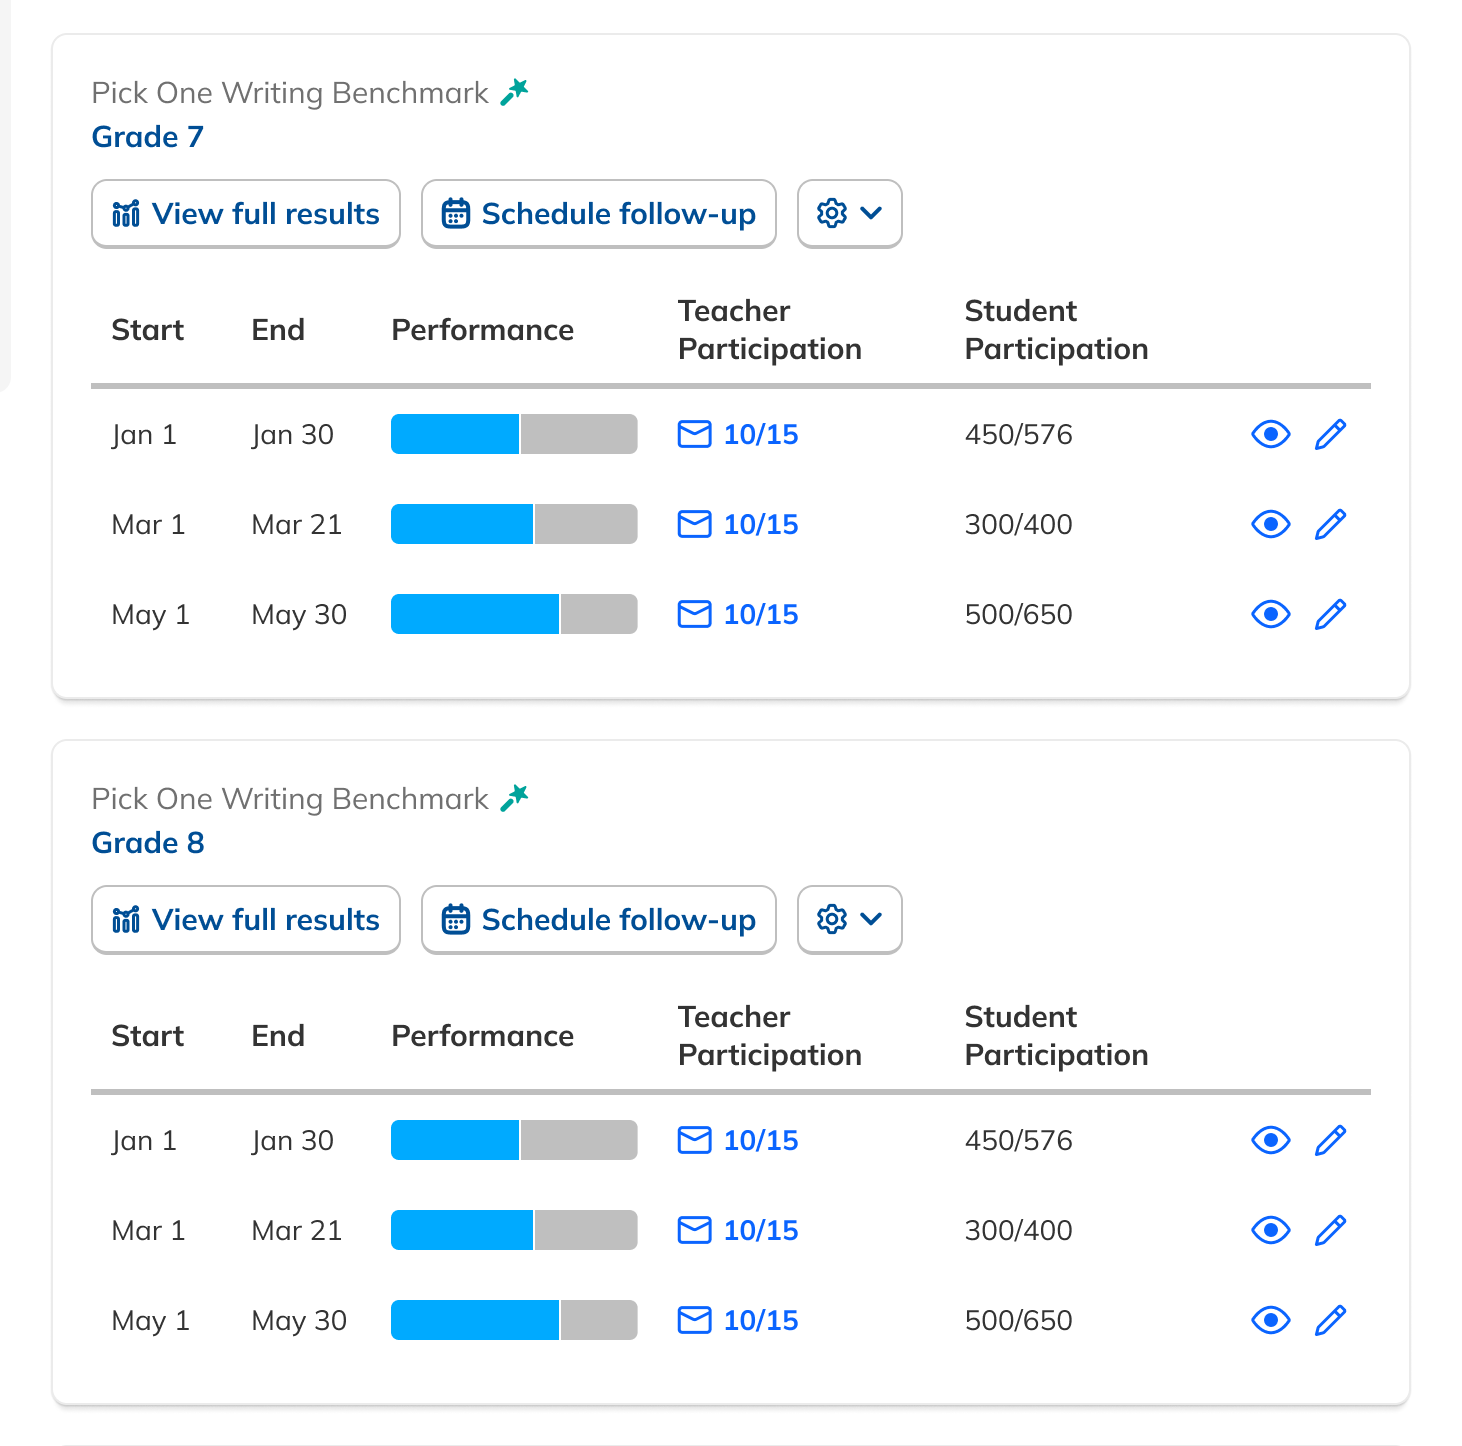Toggle visibility eye for Grade 7 Jan 1 row
The height and width of the screenshot is (1446, 1462).
click(1270, 435)
